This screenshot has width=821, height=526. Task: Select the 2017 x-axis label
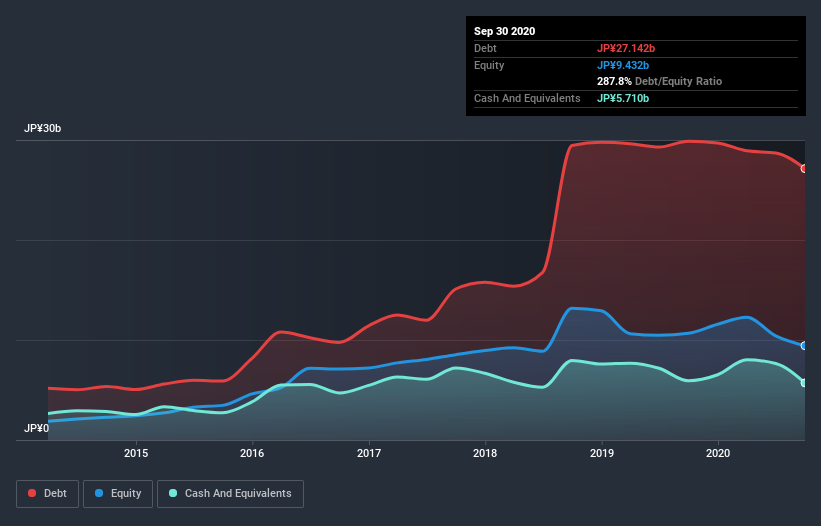click(369, 453)
